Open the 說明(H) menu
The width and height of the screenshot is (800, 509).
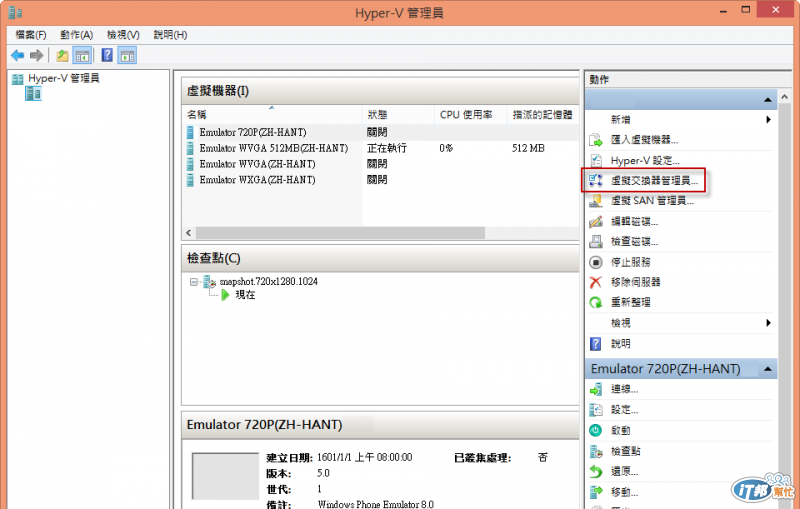pos(170,35)
